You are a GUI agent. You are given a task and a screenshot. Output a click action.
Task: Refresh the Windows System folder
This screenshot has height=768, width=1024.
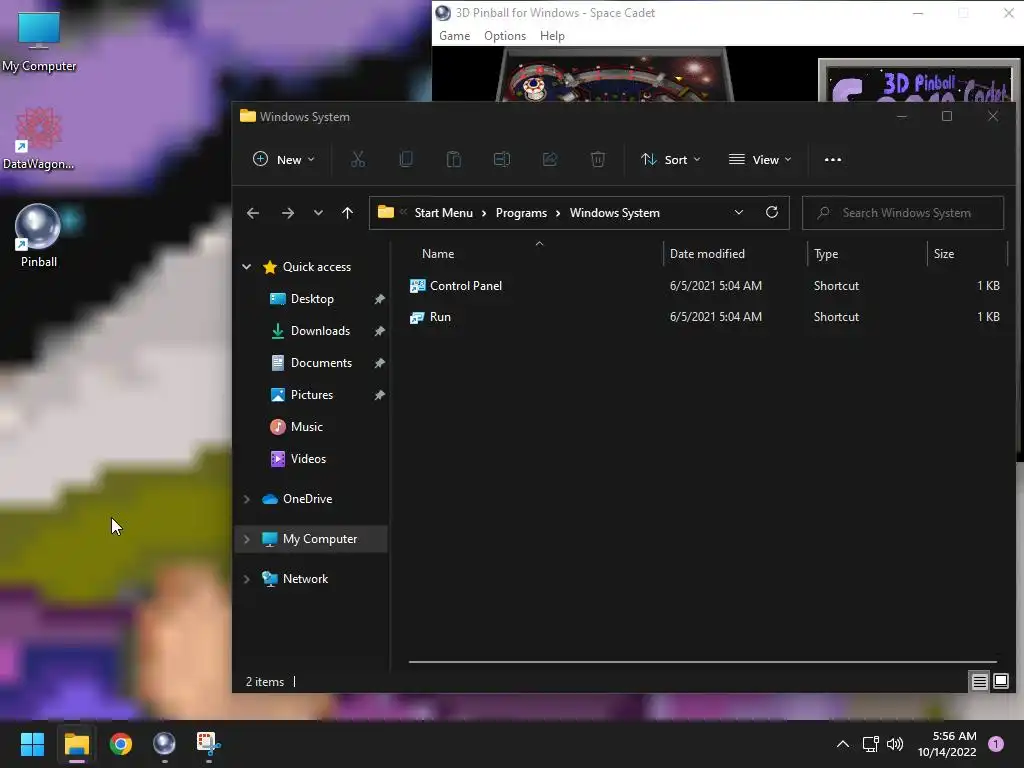771,212
